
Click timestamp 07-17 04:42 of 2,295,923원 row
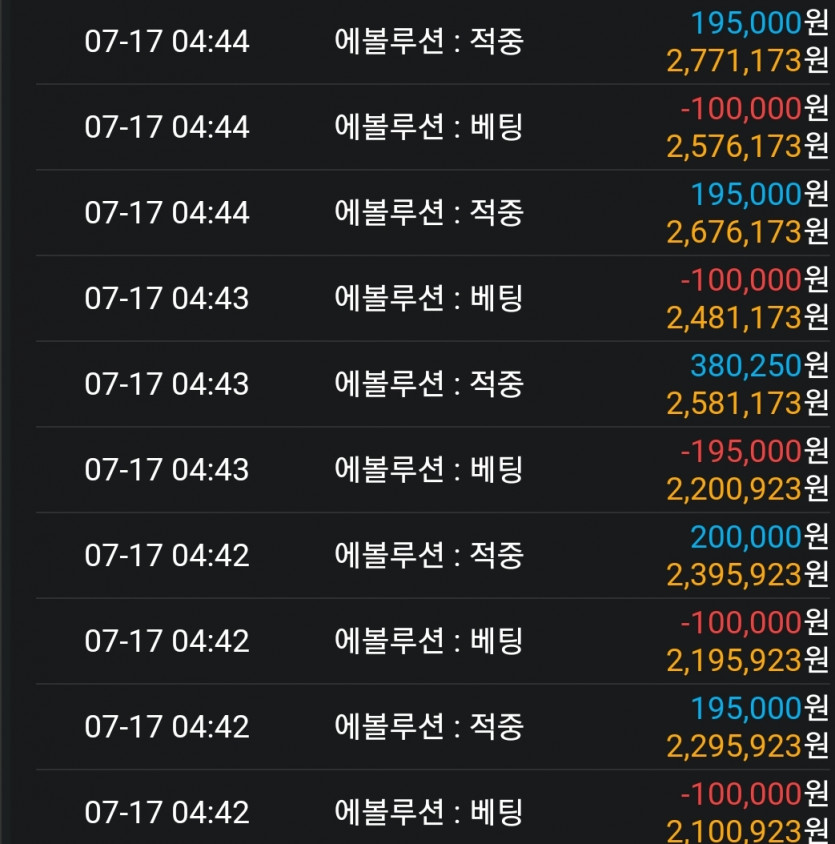(167, 727)
